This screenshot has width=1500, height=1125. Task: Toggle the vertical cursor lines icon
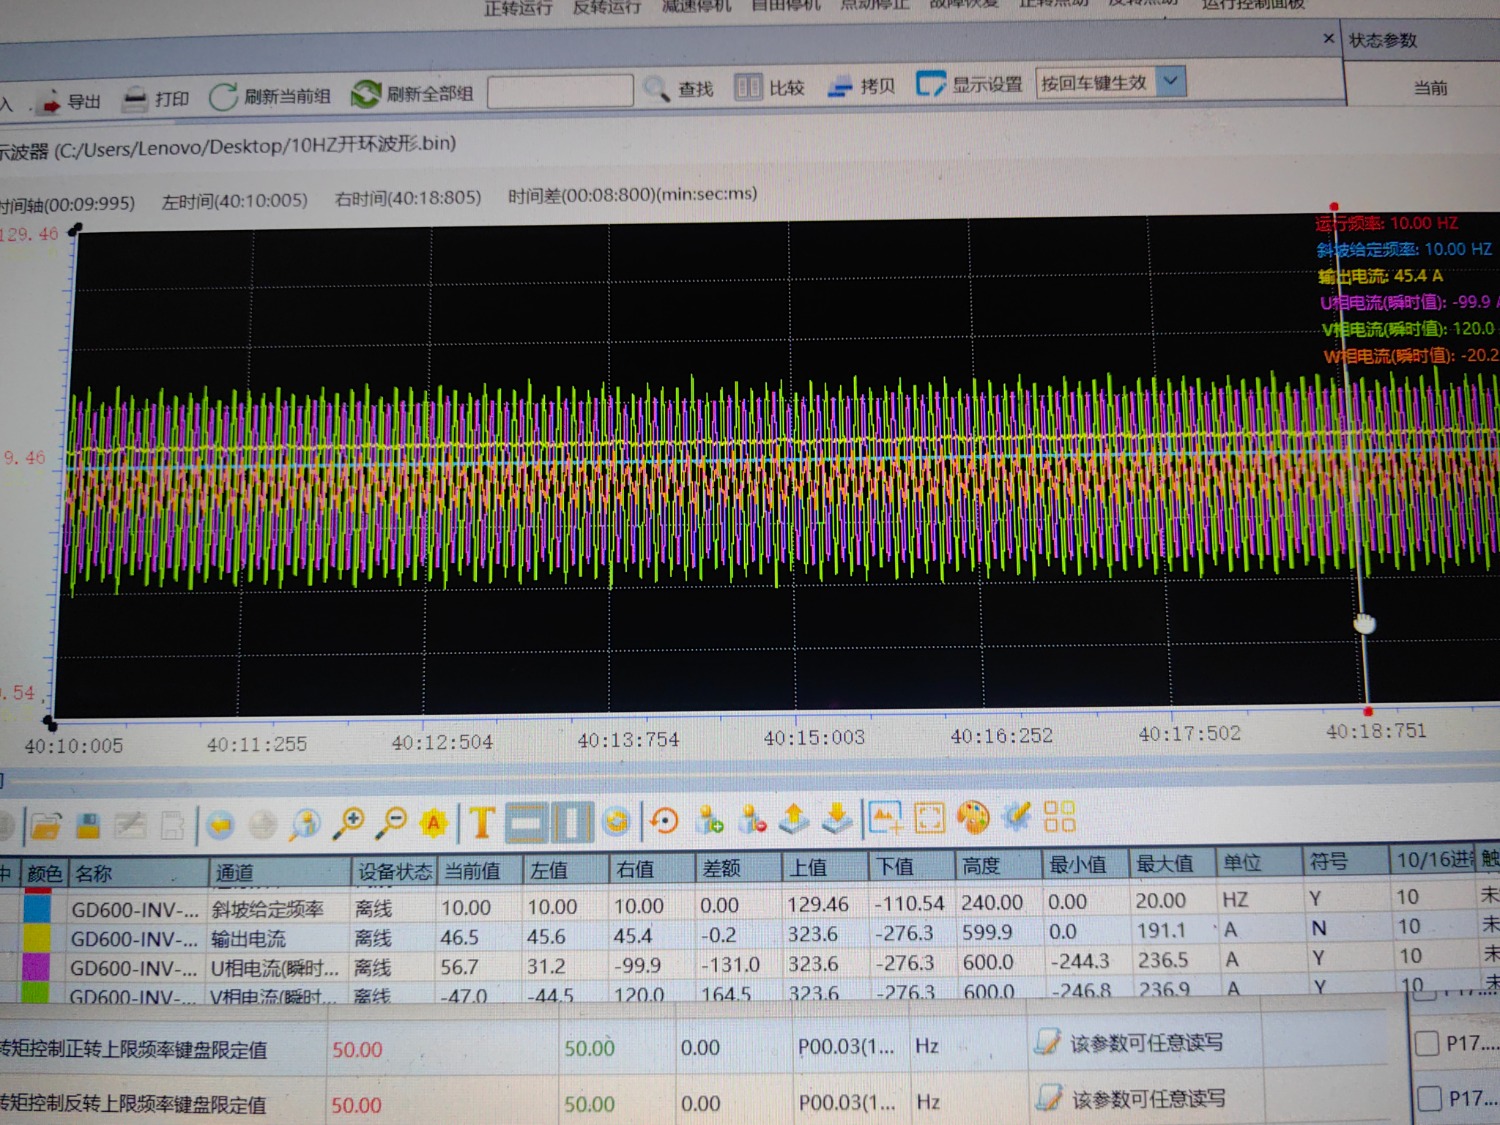pos(572,823)
